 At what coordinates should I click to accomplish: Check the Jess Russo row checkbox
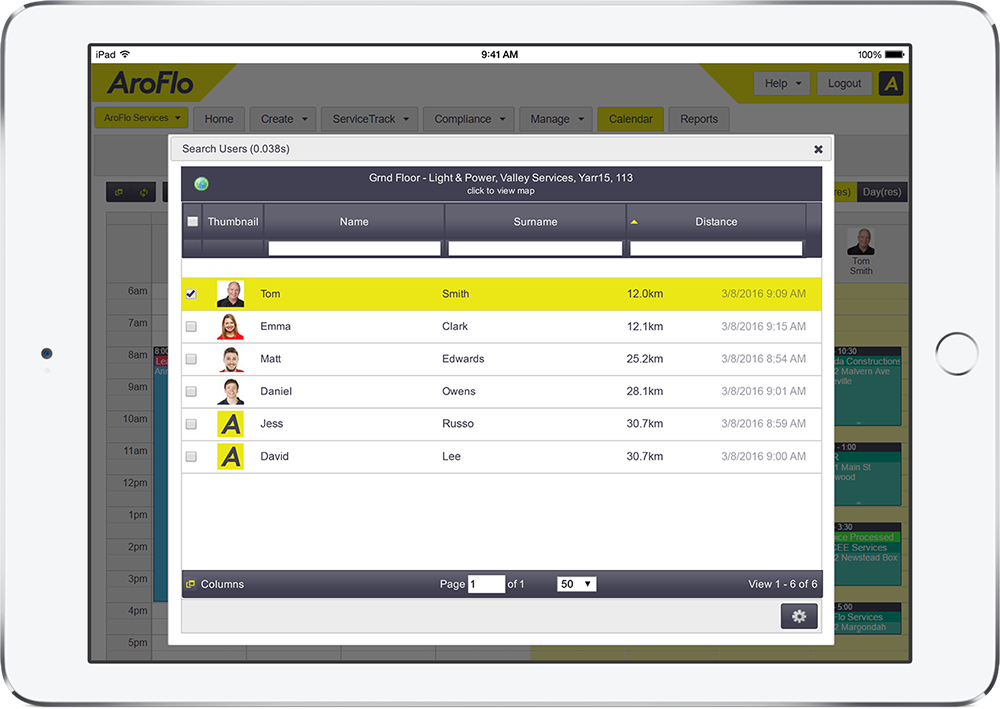(191, 424)
